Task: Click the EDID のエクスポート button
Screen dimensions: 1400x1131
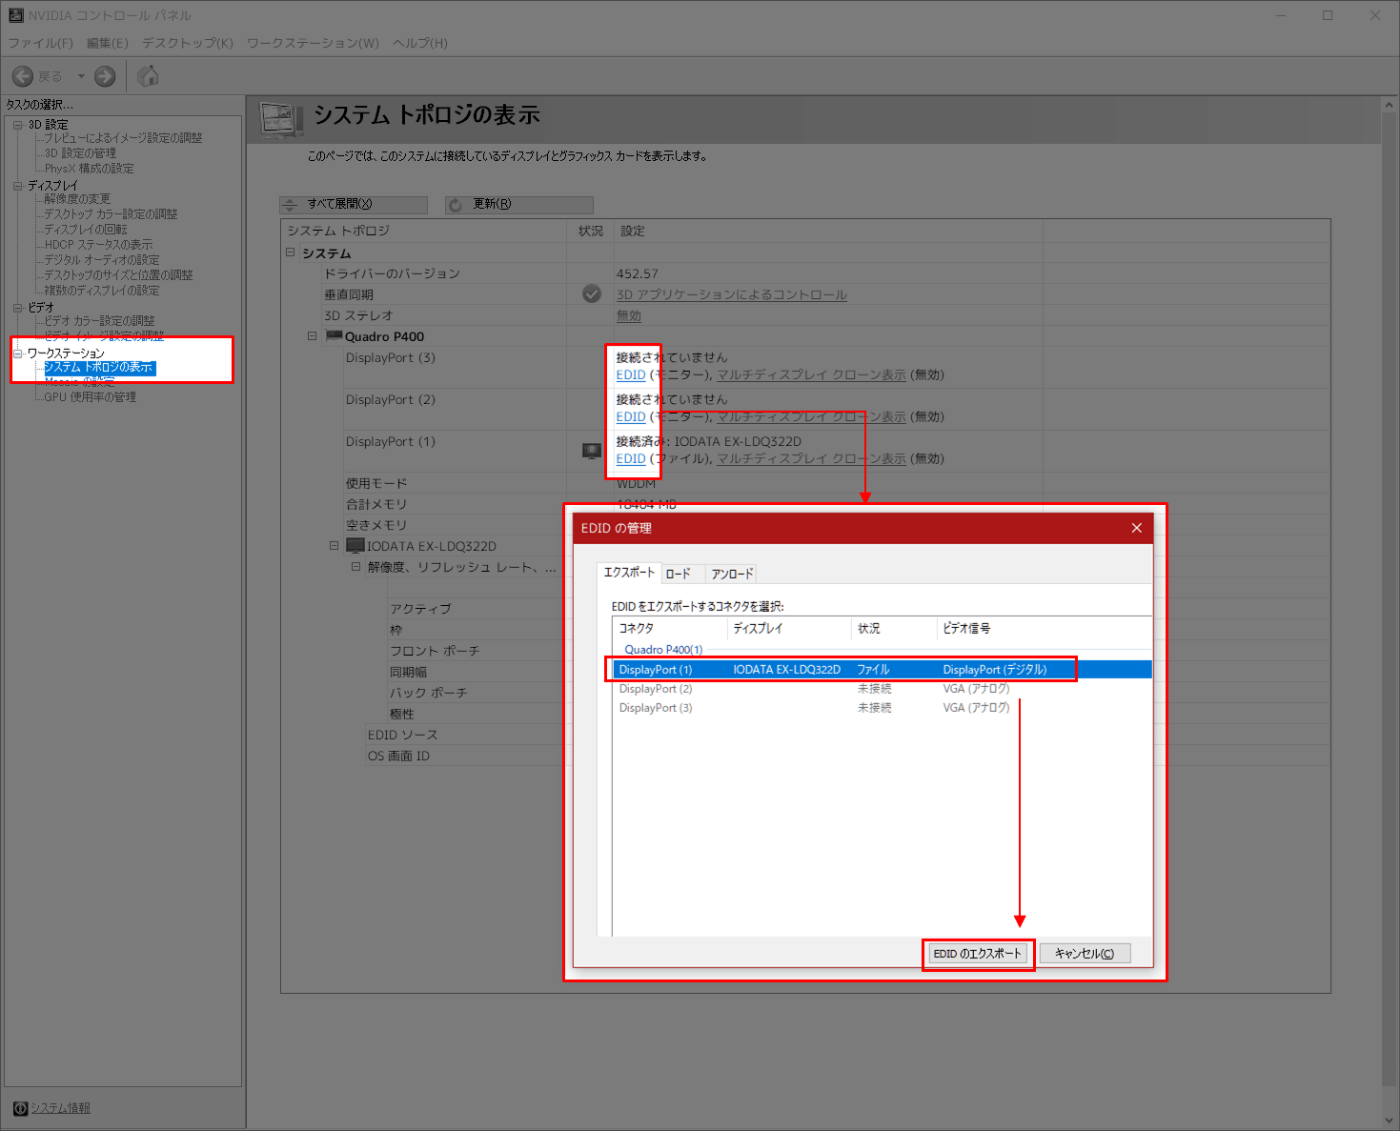Action: (x=977, y=954)
